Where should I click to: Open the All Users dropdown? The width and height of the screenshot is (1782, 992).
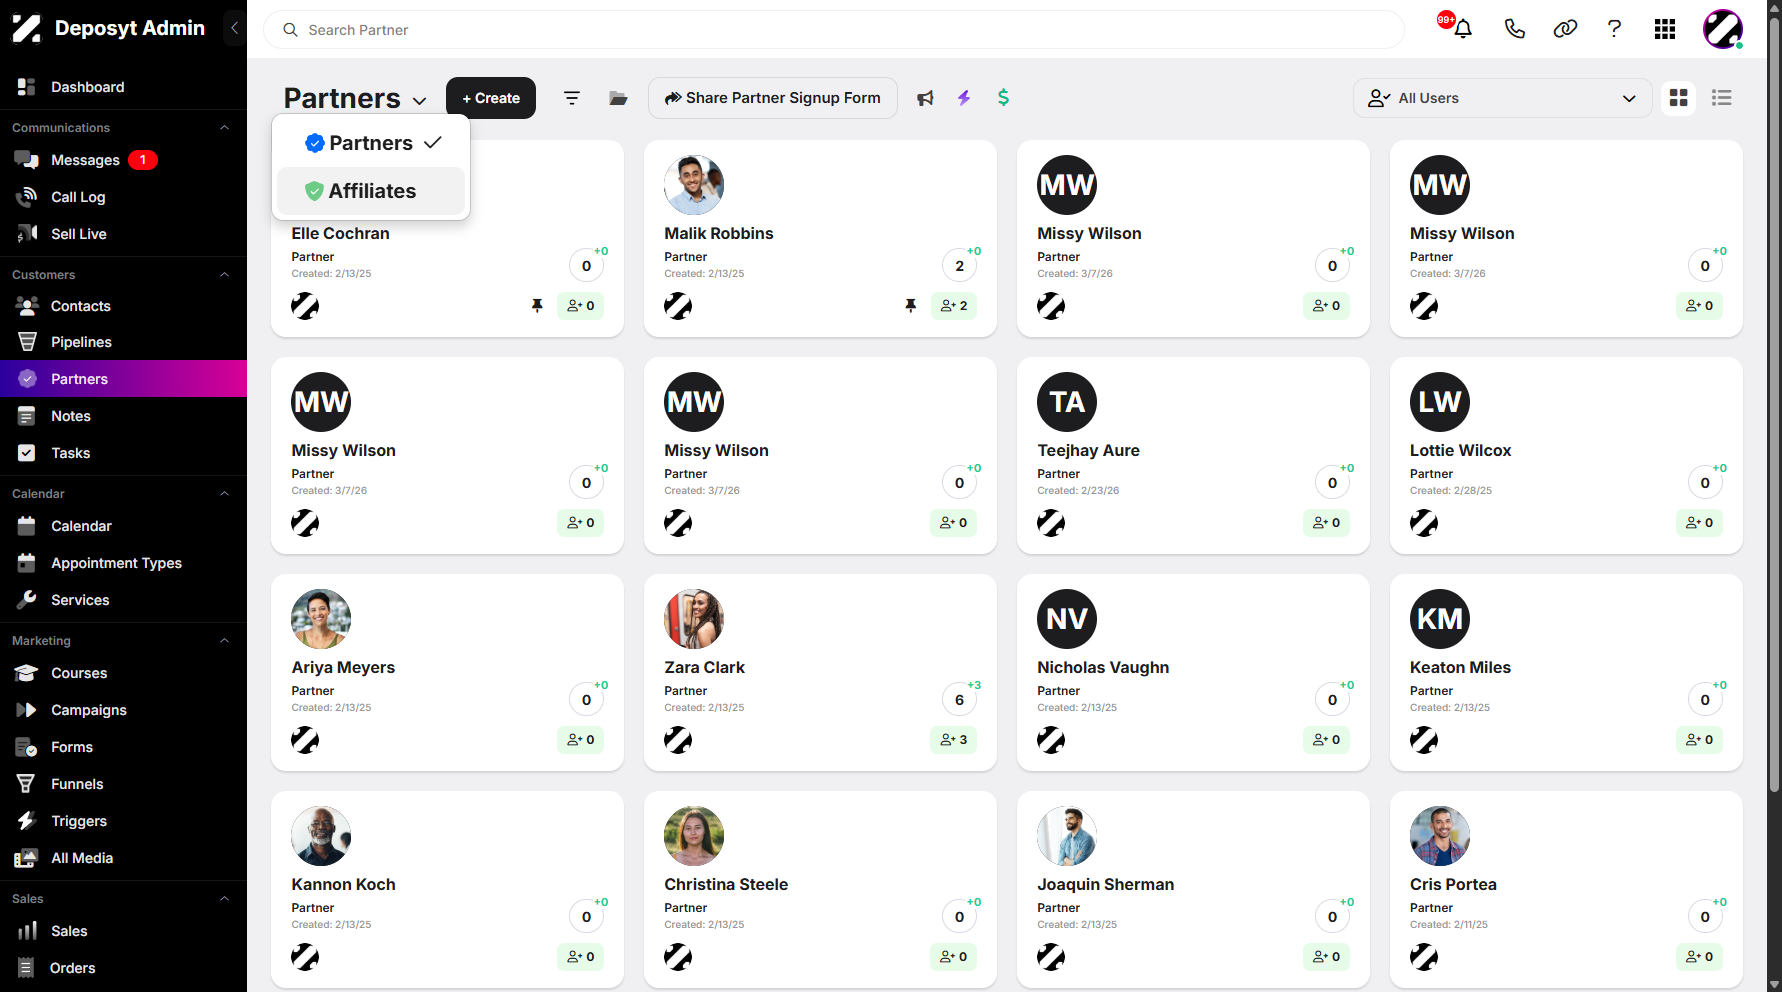1502,98
